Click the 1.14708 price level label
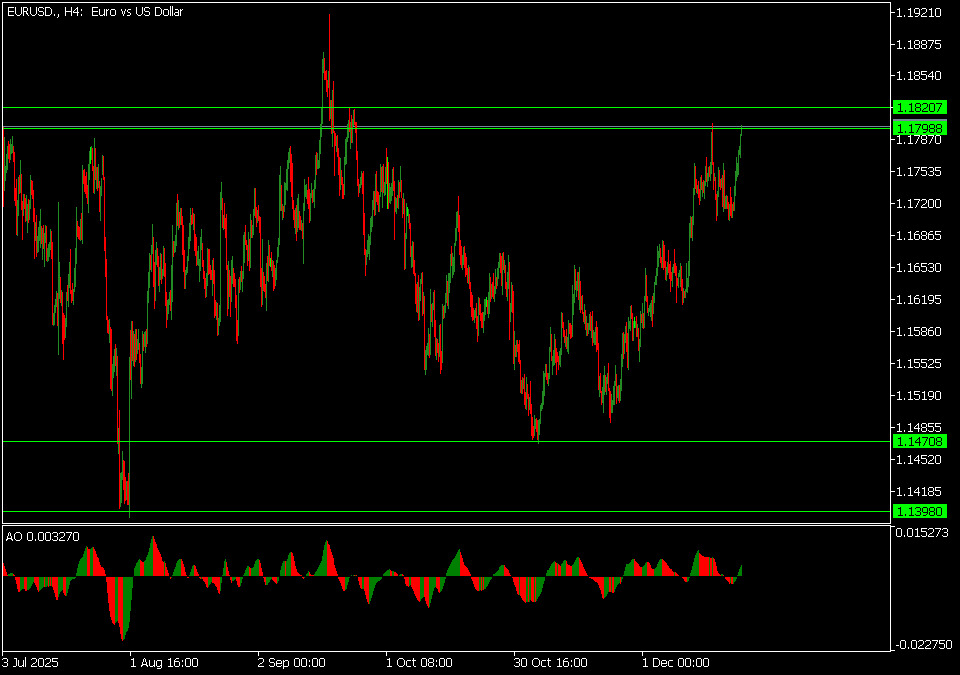 click(918, 441)
